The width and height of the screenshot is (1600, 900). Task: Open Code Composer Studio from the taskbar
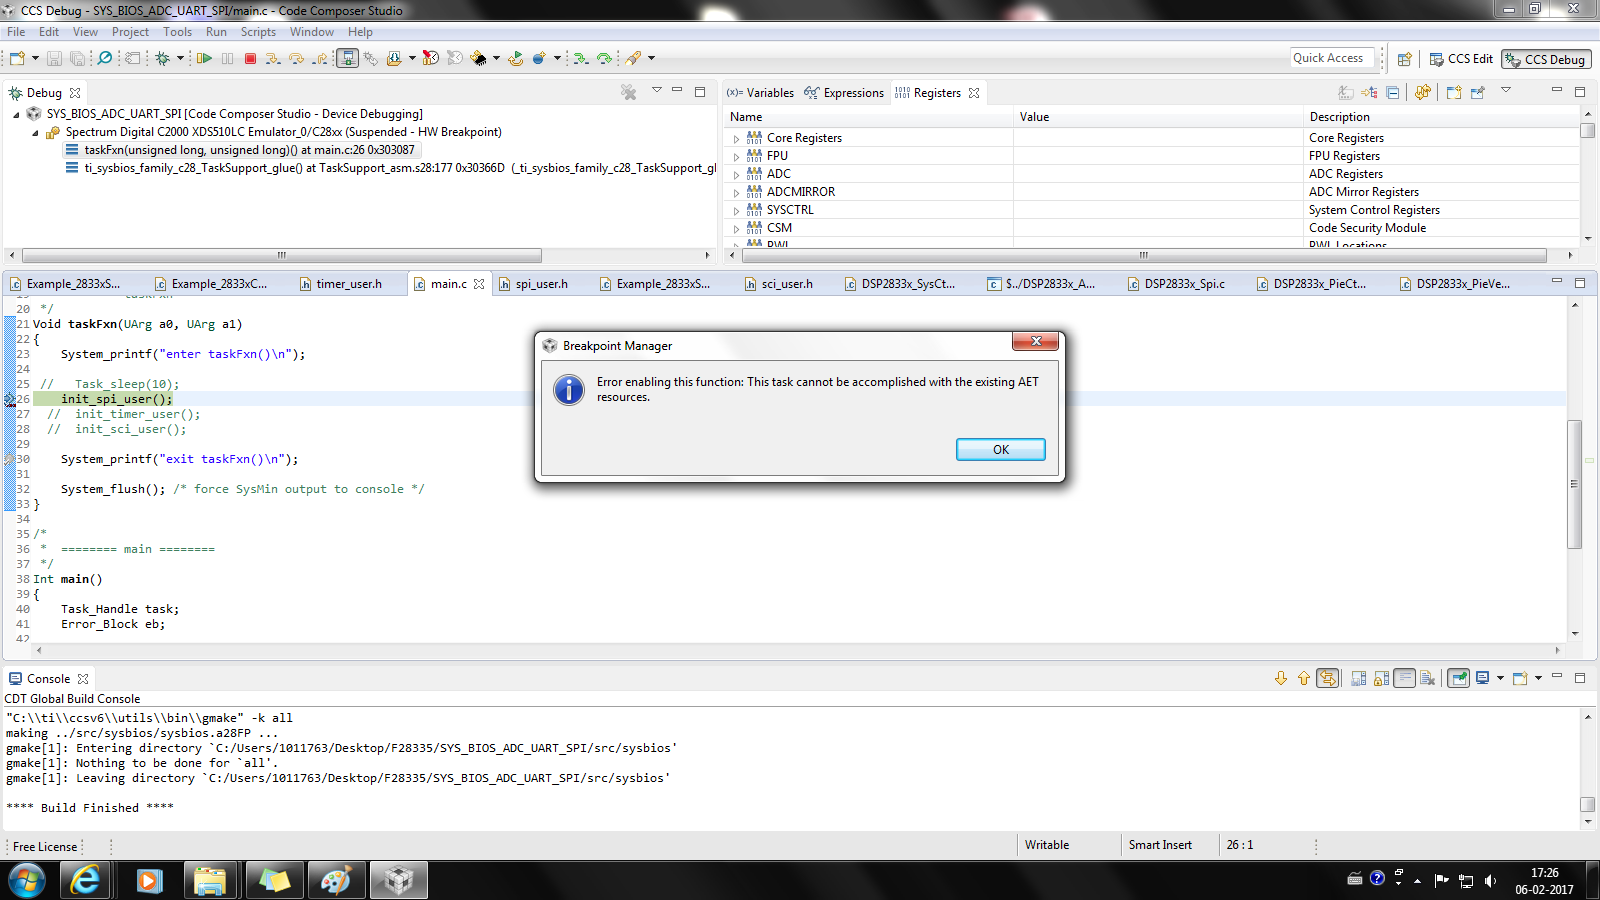coord(398,880)
